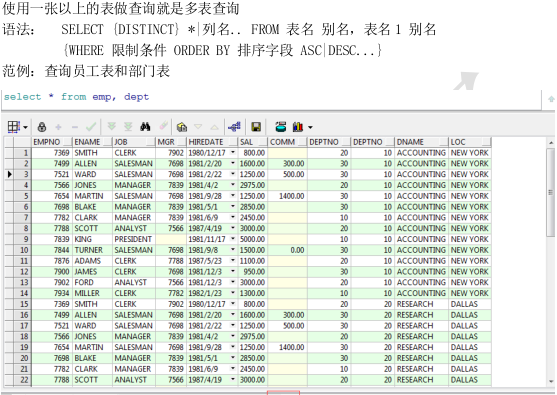Click inside the SQL editor with select statement
Image resolution: width=557 pixels, height=395 pixels.
pyautogui.click(x=272, y=99)
